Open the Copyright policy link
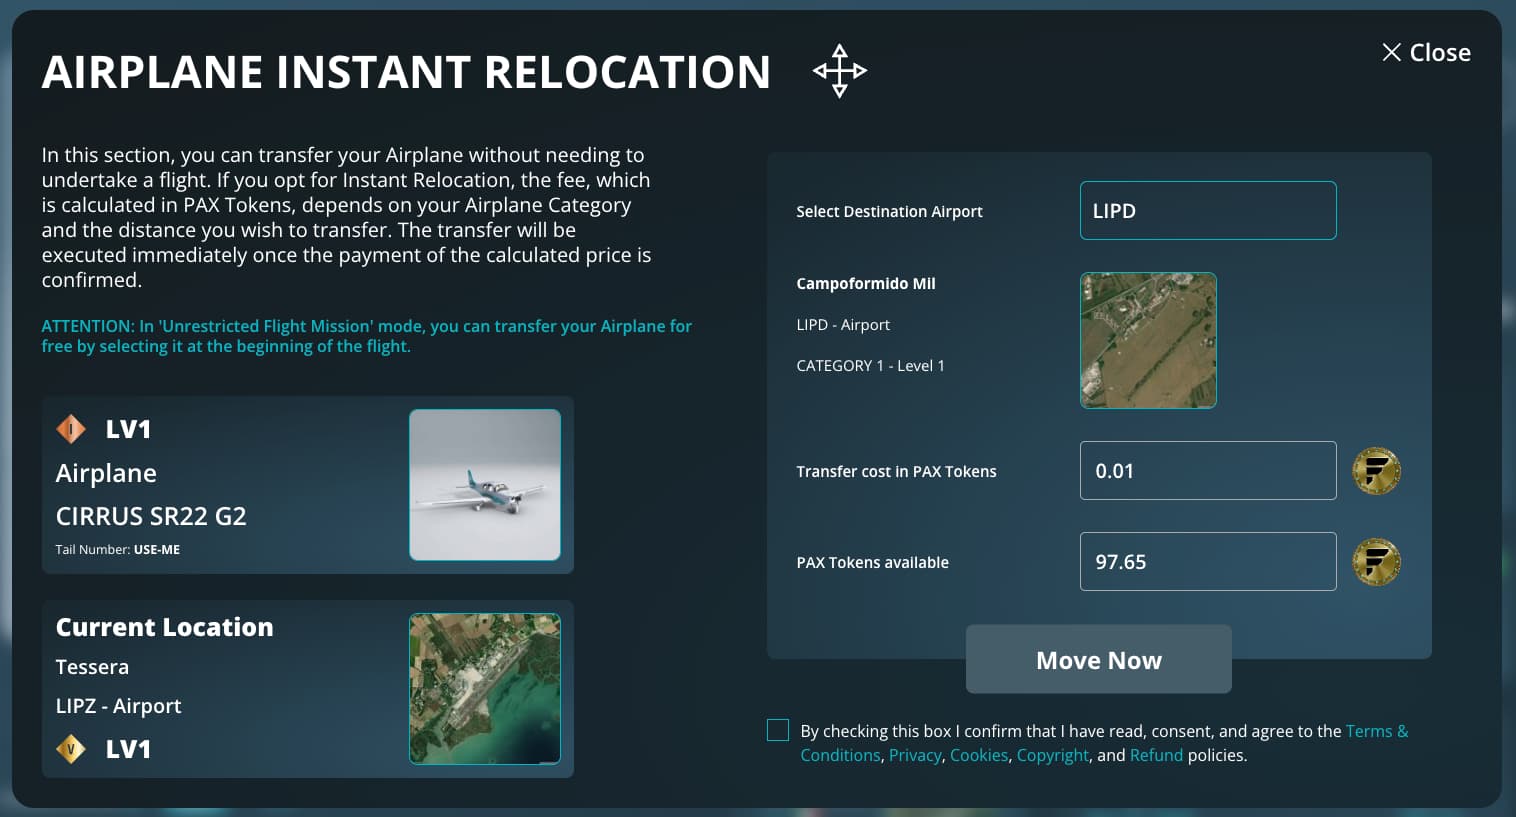 click(1052, 755)
